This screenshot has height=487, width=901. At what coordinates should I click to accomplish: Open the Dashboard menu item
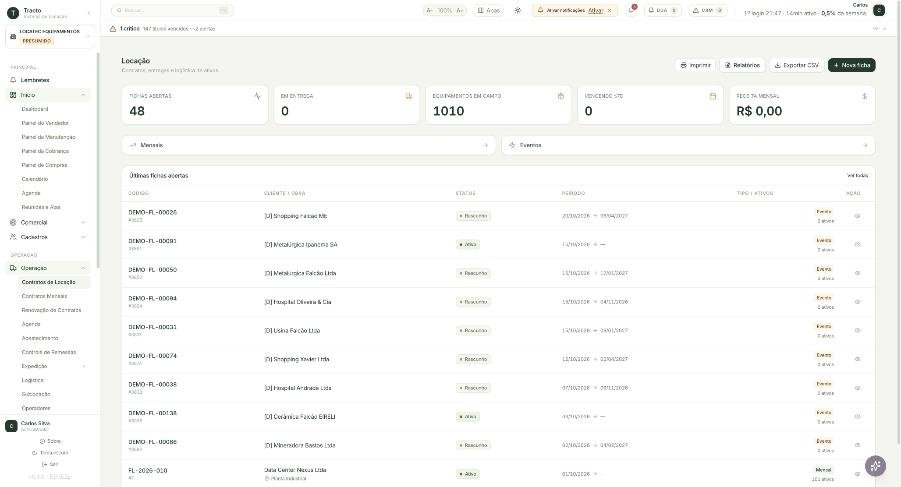tap(34, 109)
